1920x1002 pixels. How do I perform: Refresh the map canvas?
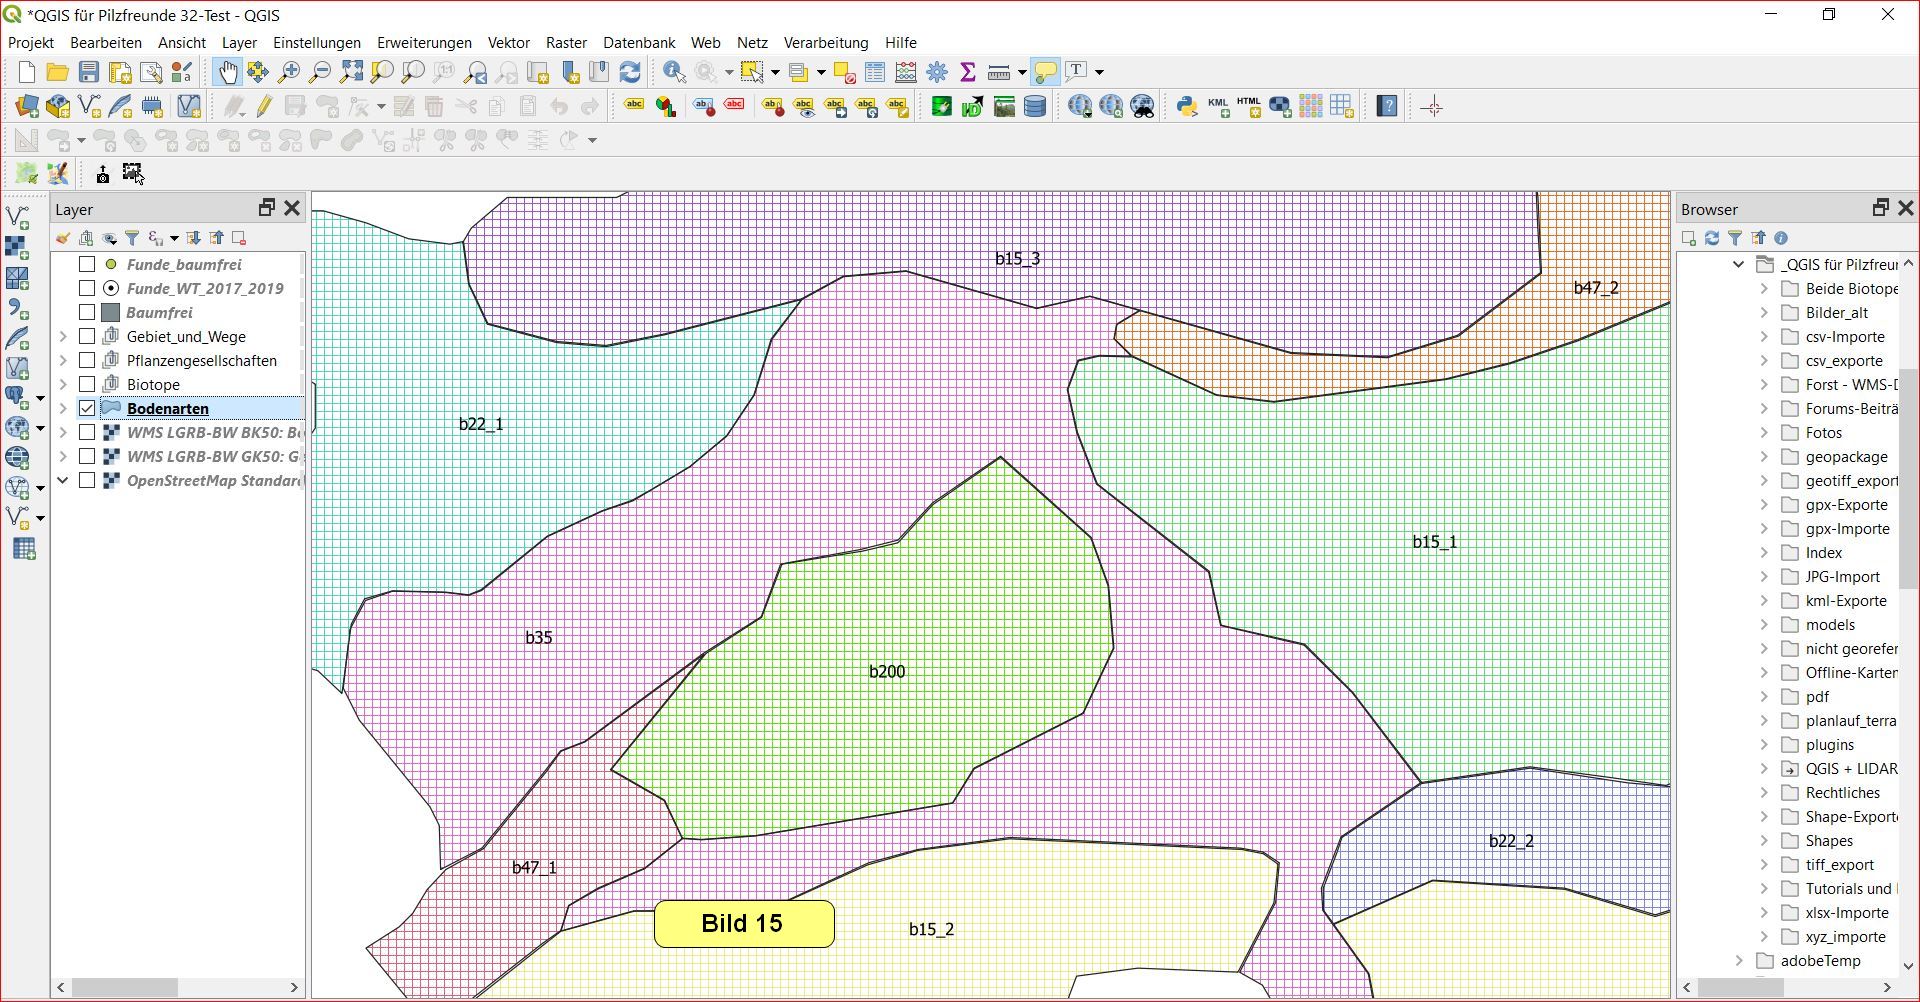[630, 72]
